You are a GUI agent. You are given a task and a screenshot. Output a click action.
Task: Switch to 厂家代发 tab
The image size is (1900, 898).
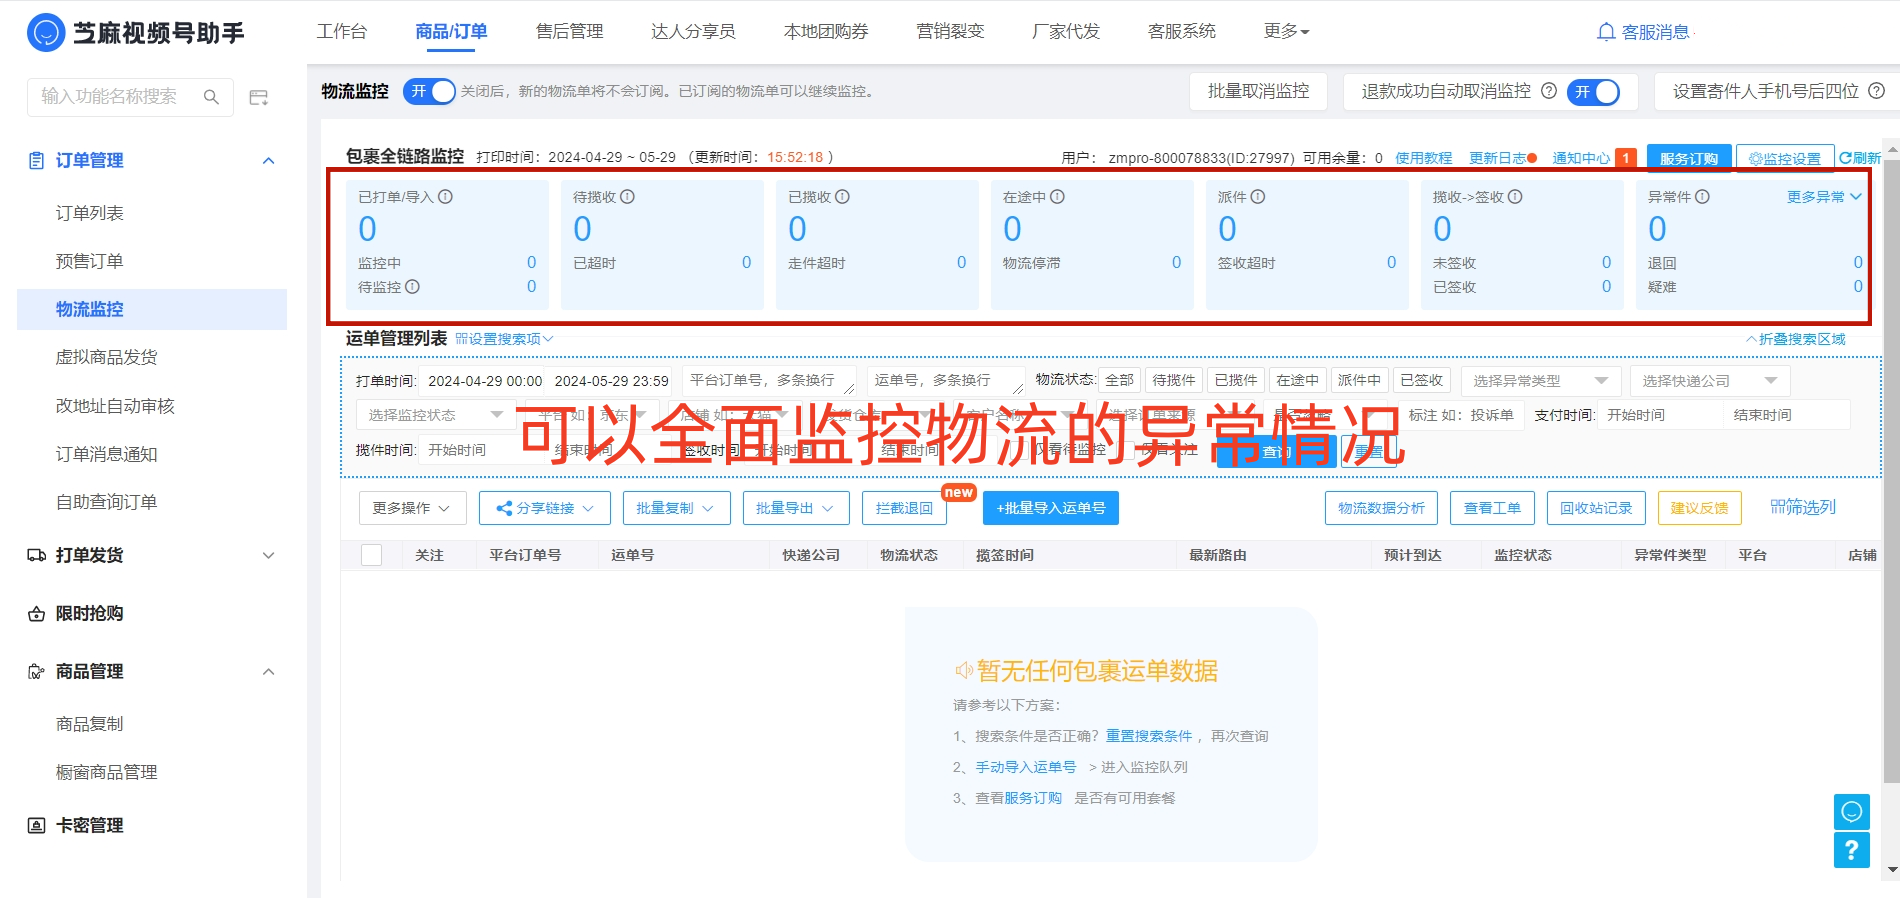point(1066,31)
